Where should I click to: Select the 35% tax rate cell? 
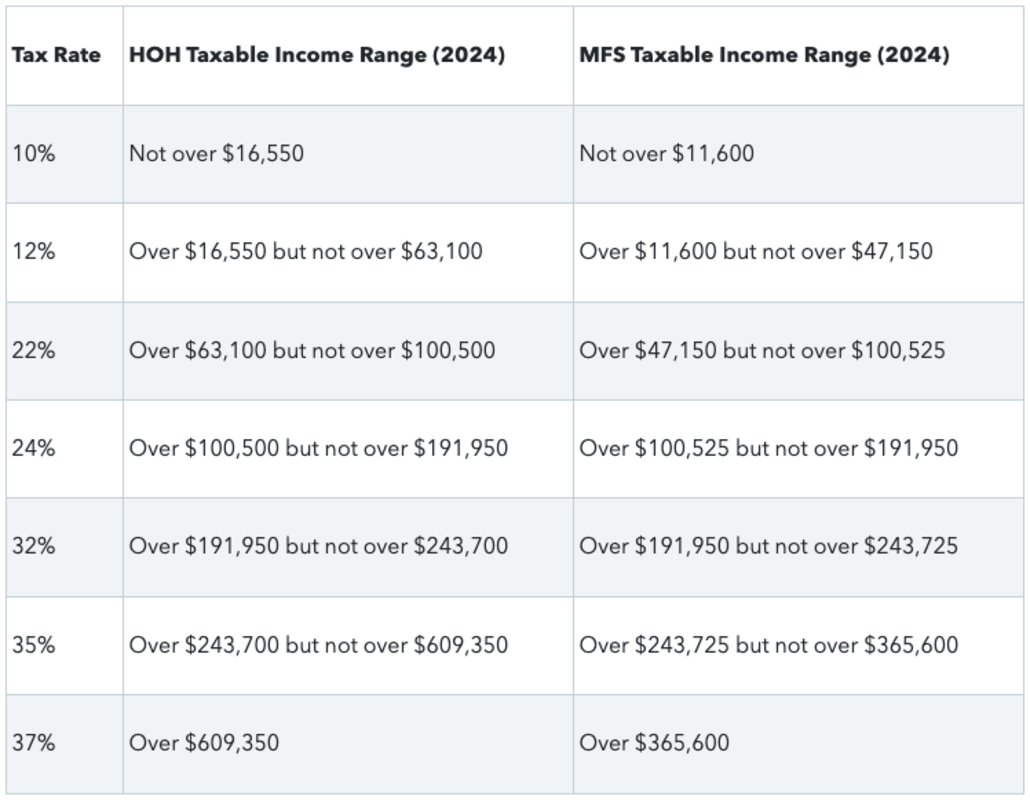click(x=34, y=645)
